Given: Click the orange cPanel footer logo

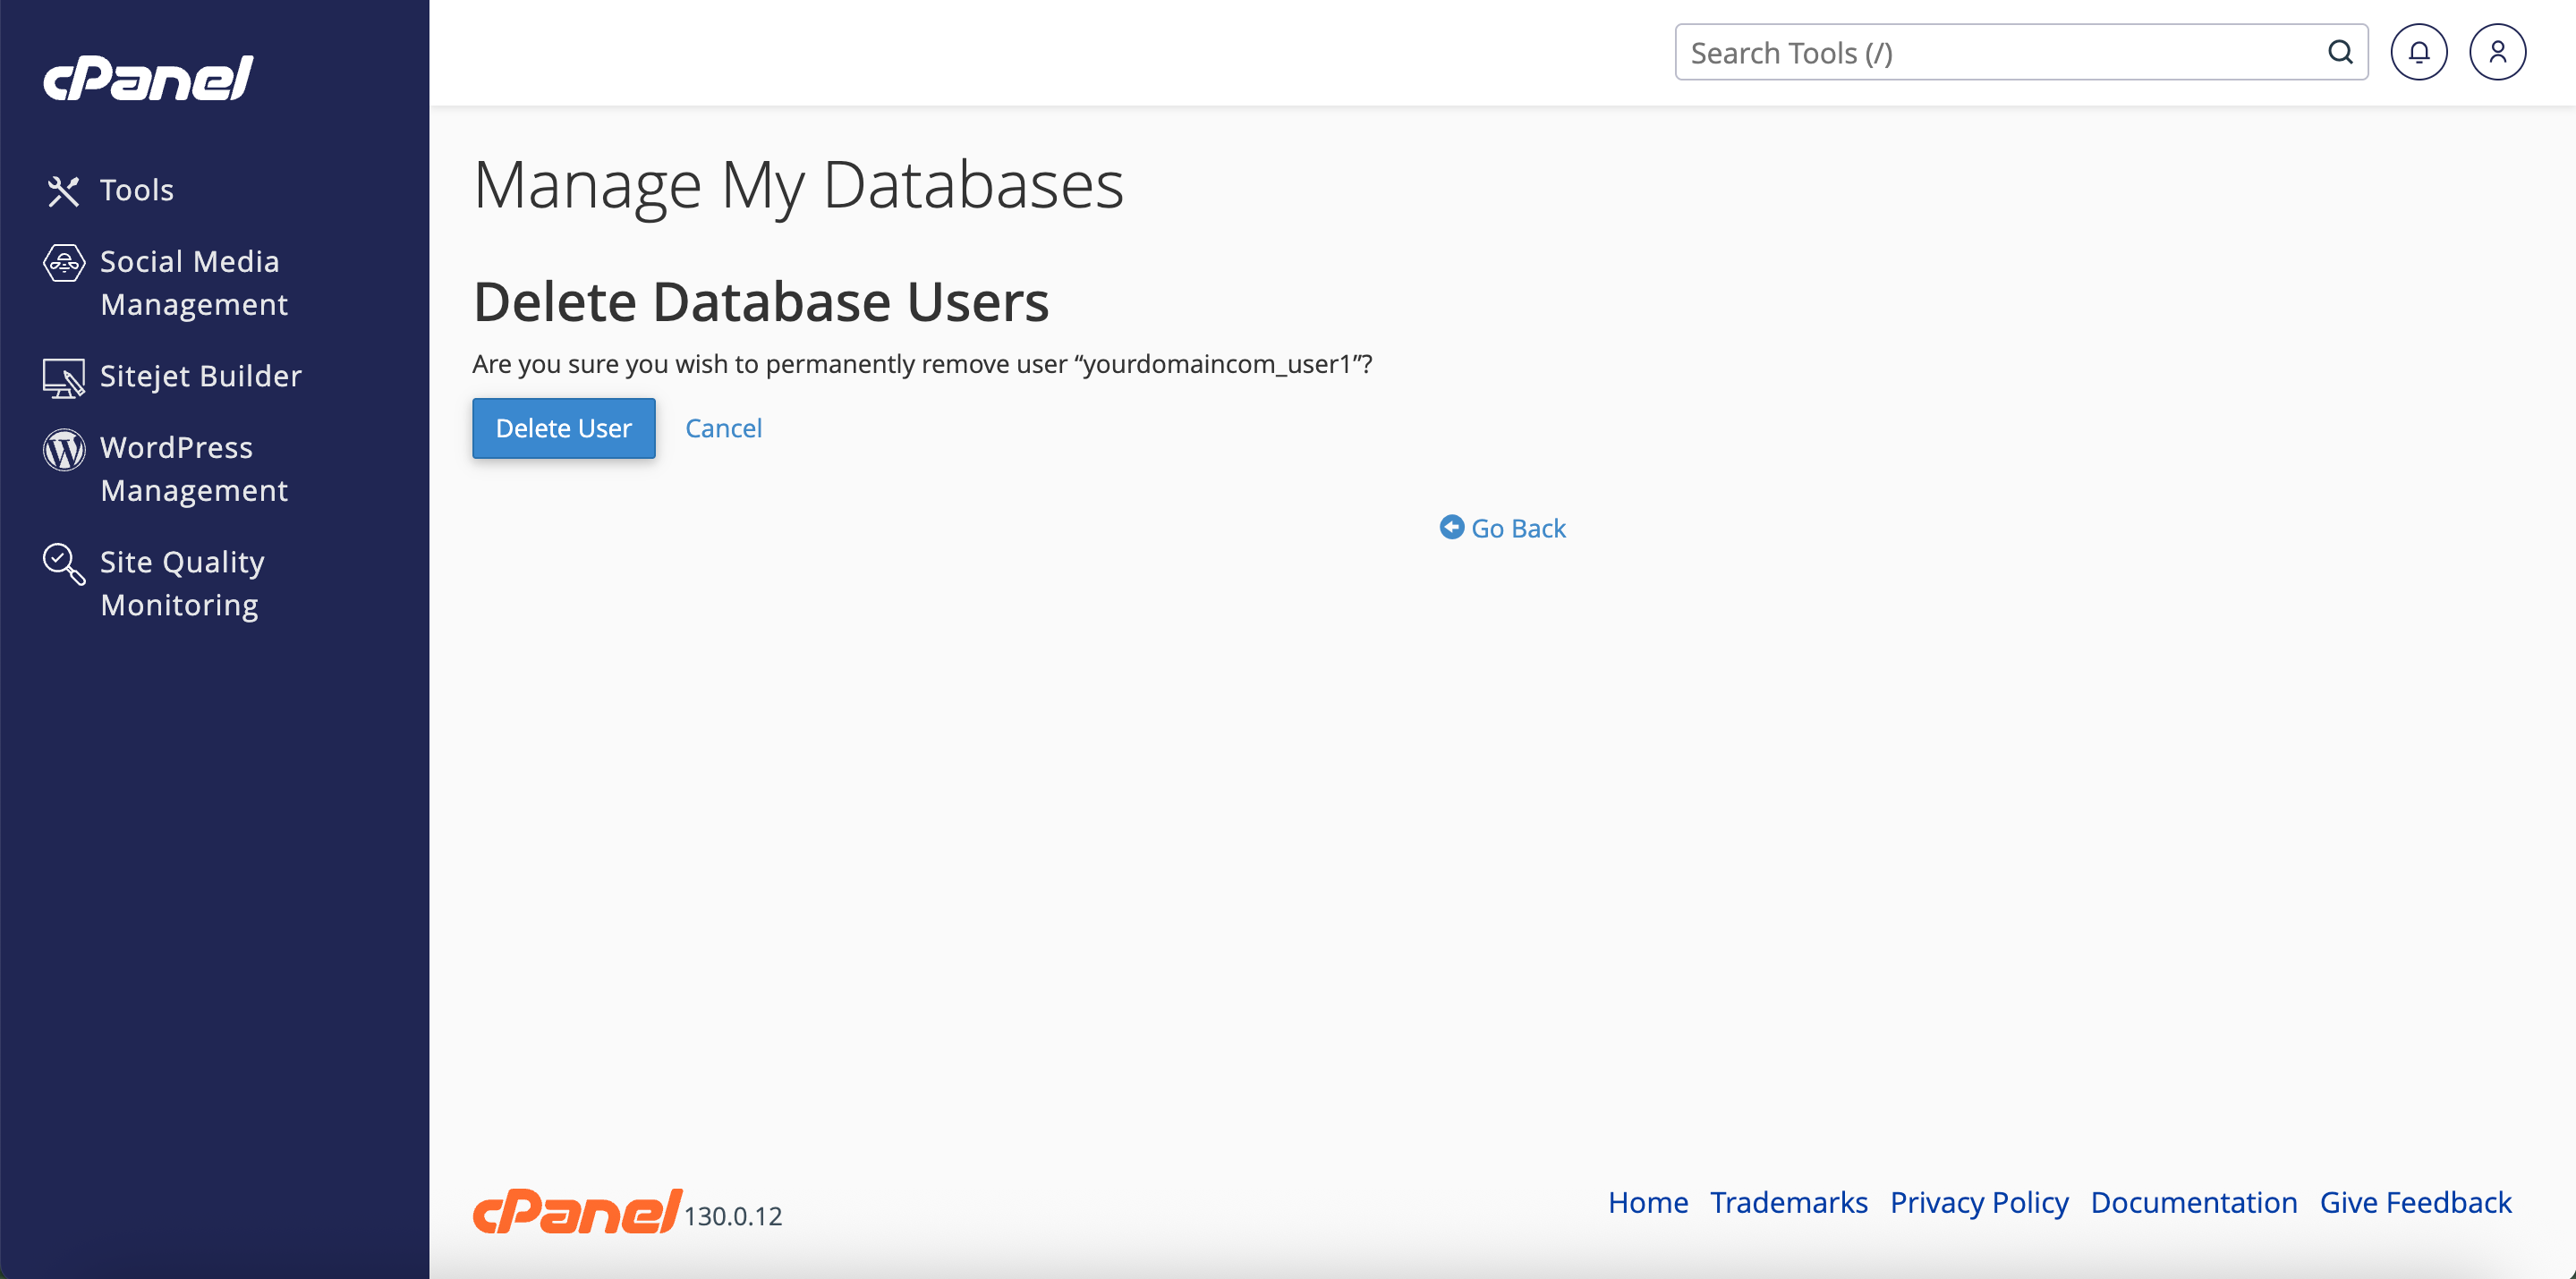Looking at the screenshot, I should 577,1211.
